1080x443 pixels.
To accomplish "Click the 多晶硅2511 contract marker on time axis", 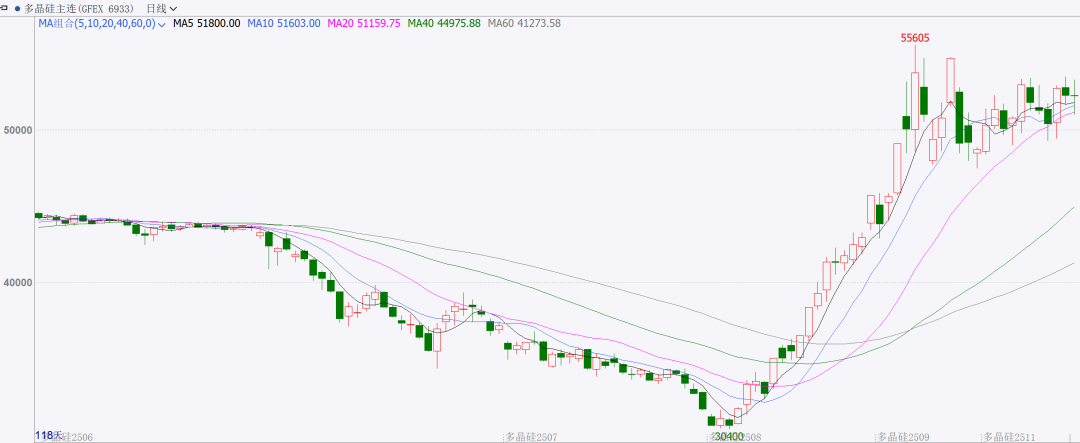I will coord(1012,436).
